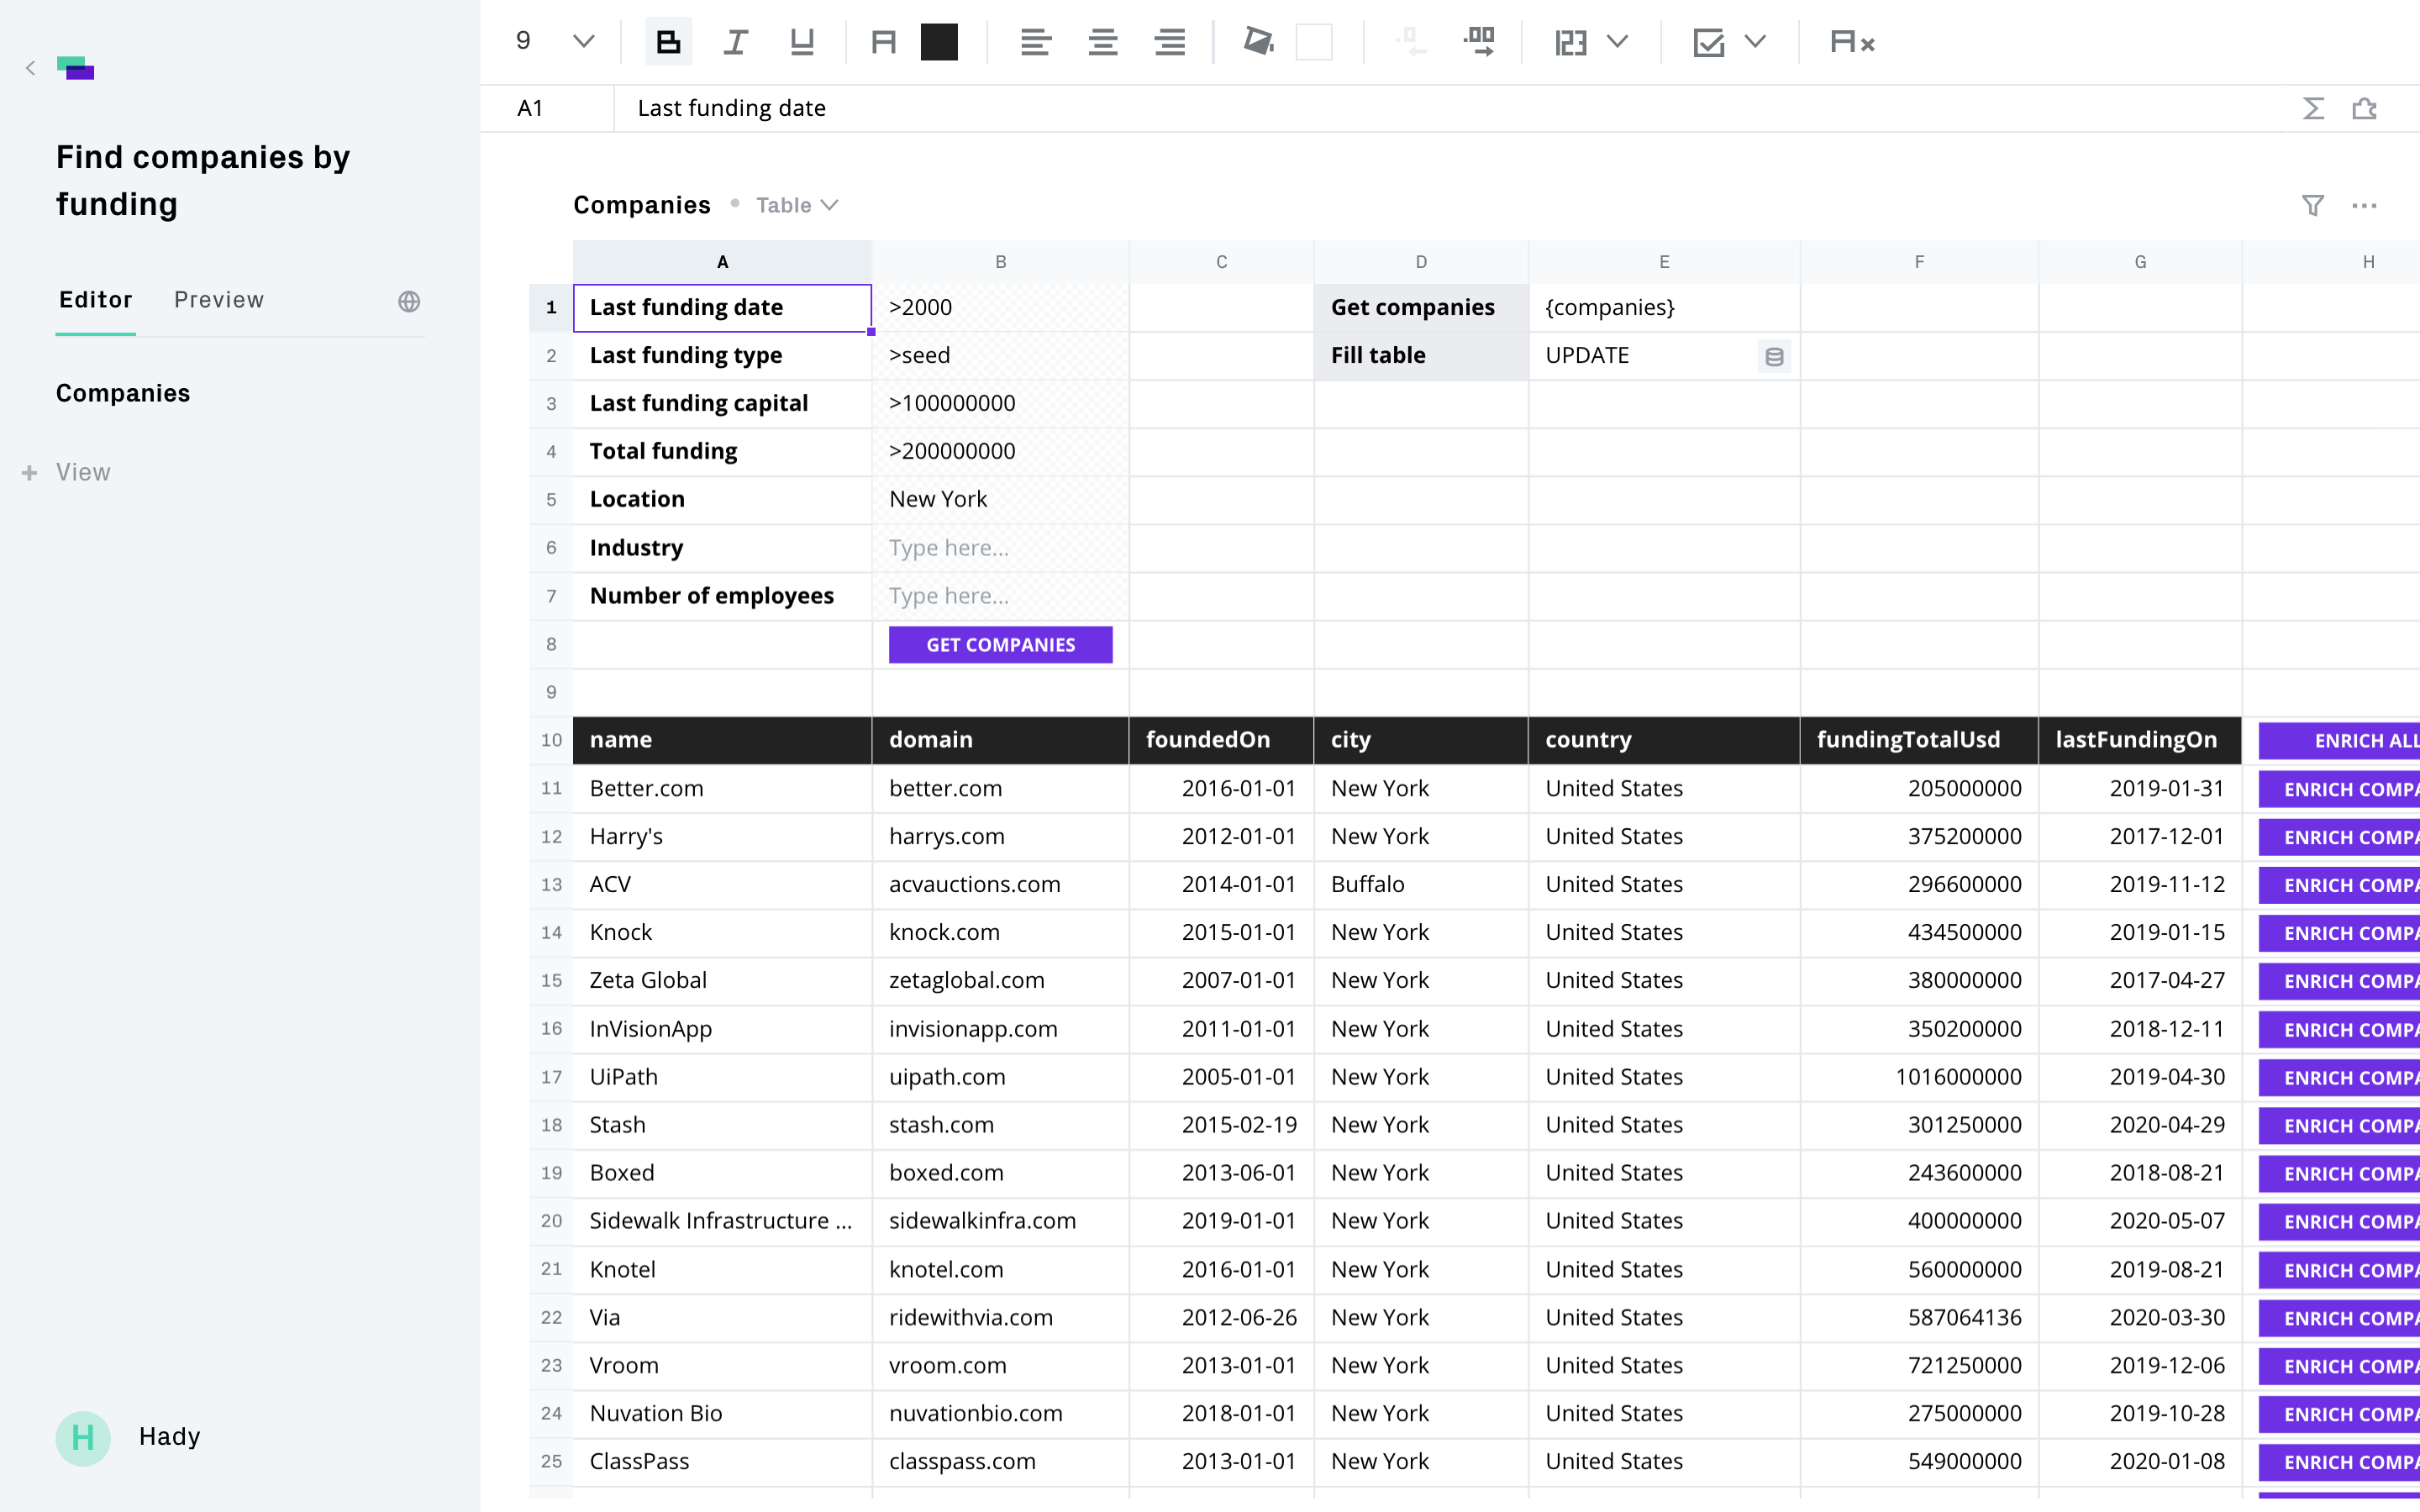Click the dimmed insert row icon
2420x1512 pixels.
click(1411, 42)
